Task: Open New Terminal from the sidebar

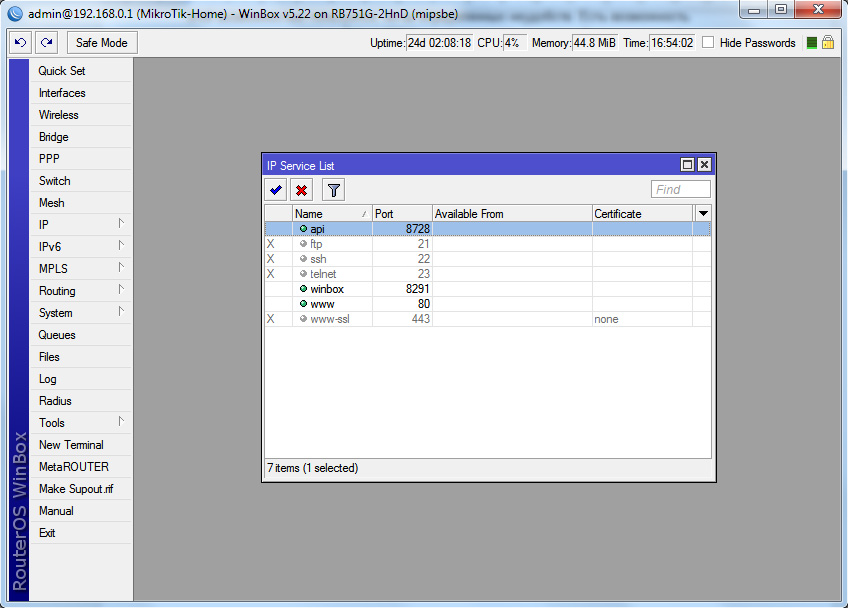Action: (x=71, y=444)
